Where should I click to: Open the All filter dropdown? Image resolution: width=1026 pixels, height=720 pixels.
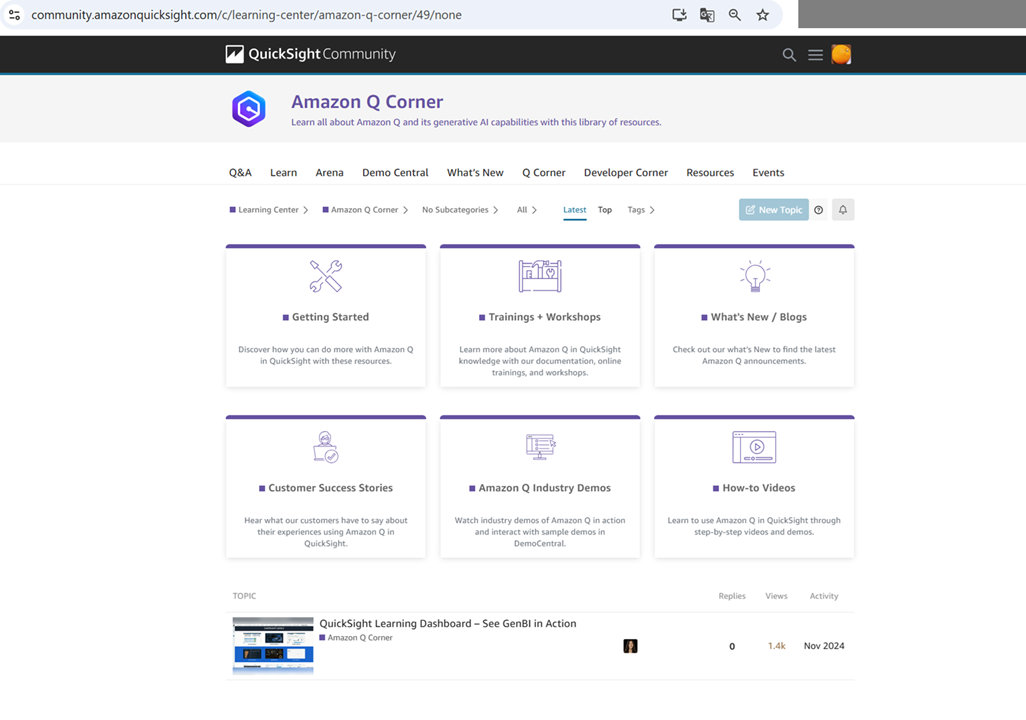pyautogui.click(x=527, y=209)
